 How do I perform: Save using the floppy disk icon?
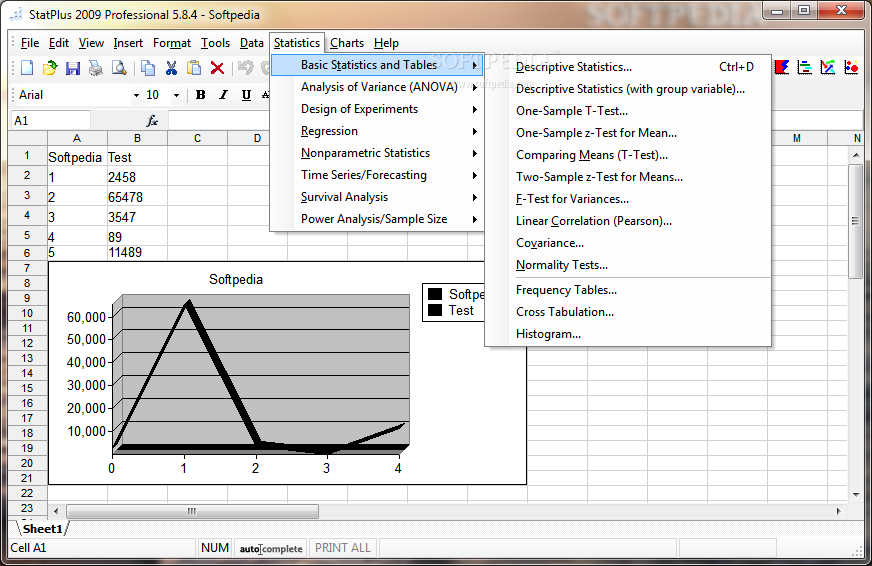[x=72, y=68]
